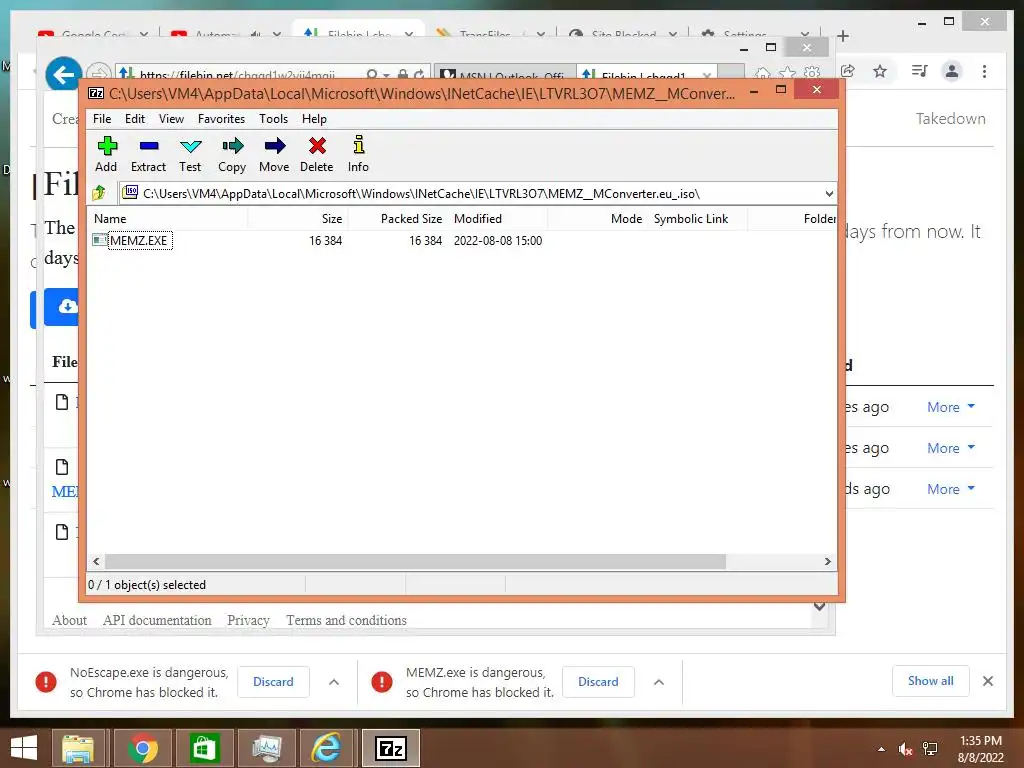The image size is (1024, 768).
Task: Click the Add button in 7-Zip toolbar
Action: click(x=106, y=155)
